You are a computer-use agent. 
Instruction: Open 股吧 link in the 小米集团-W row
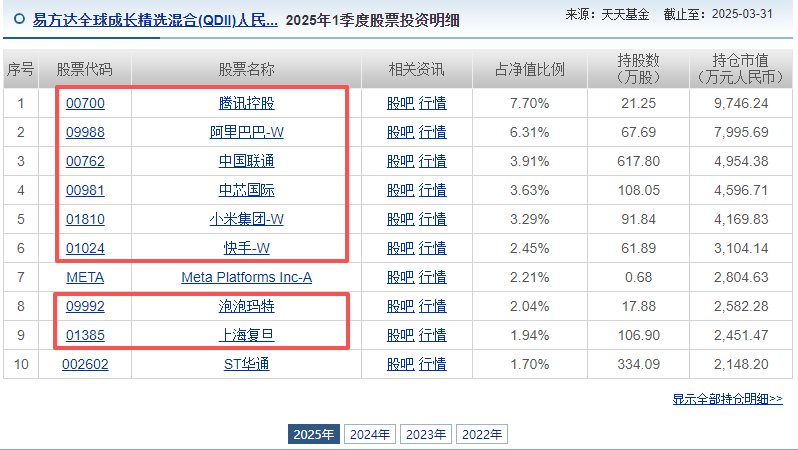[x=401, y=219]
